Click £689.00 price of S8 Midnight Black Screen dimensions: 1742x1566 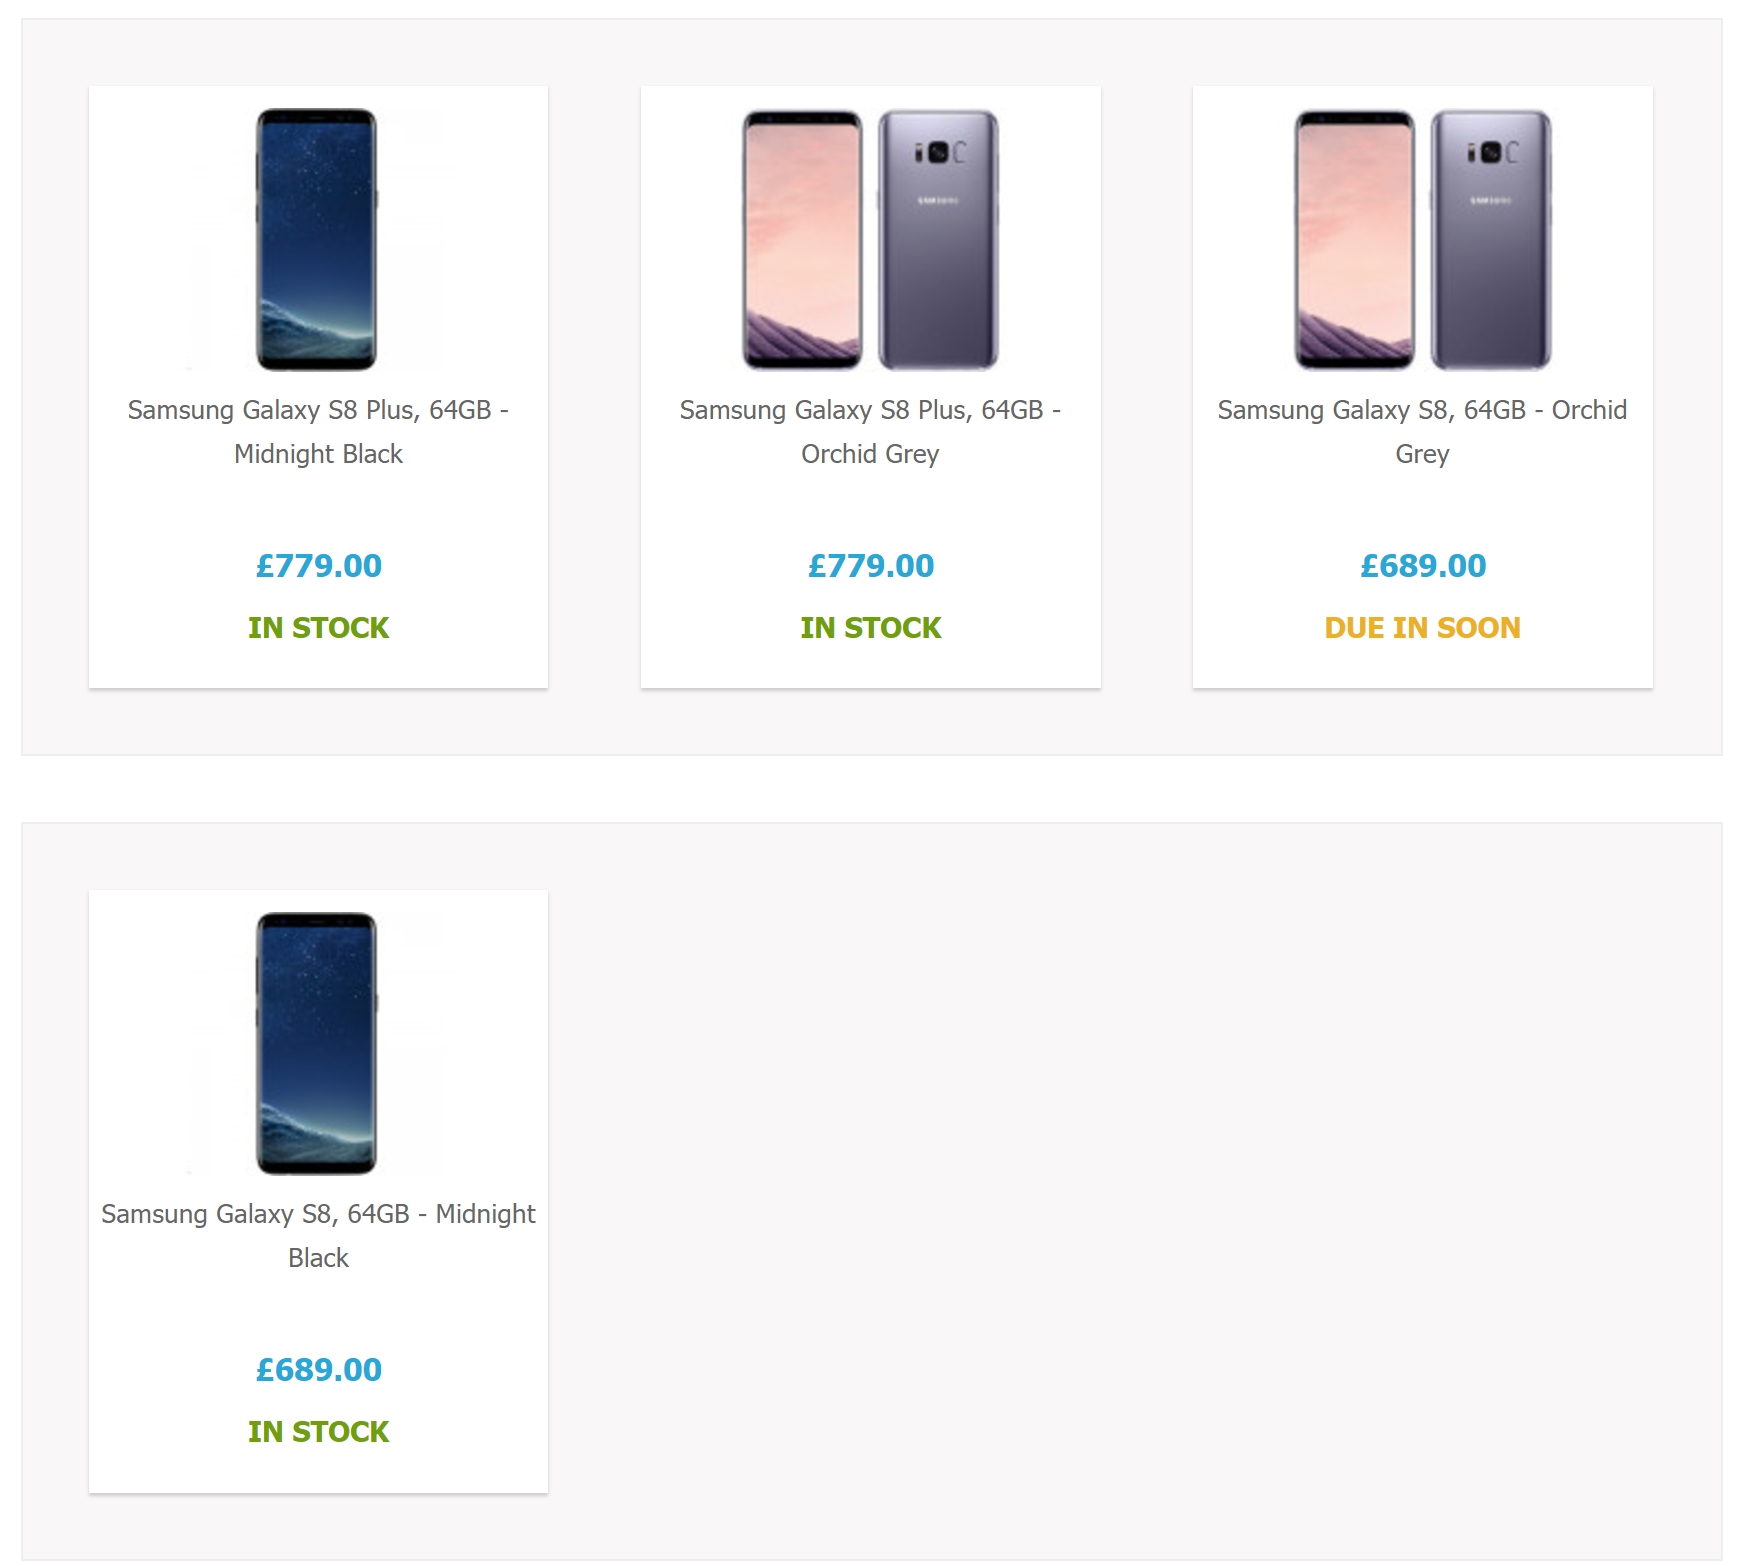(x=318, y=1370)
